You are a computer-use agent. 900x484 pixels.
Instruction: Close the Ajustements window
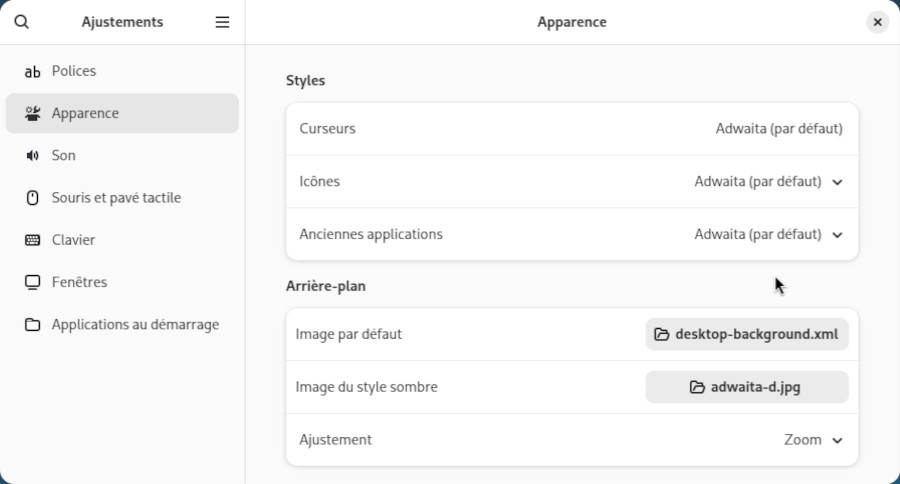[x=877, y=22]
